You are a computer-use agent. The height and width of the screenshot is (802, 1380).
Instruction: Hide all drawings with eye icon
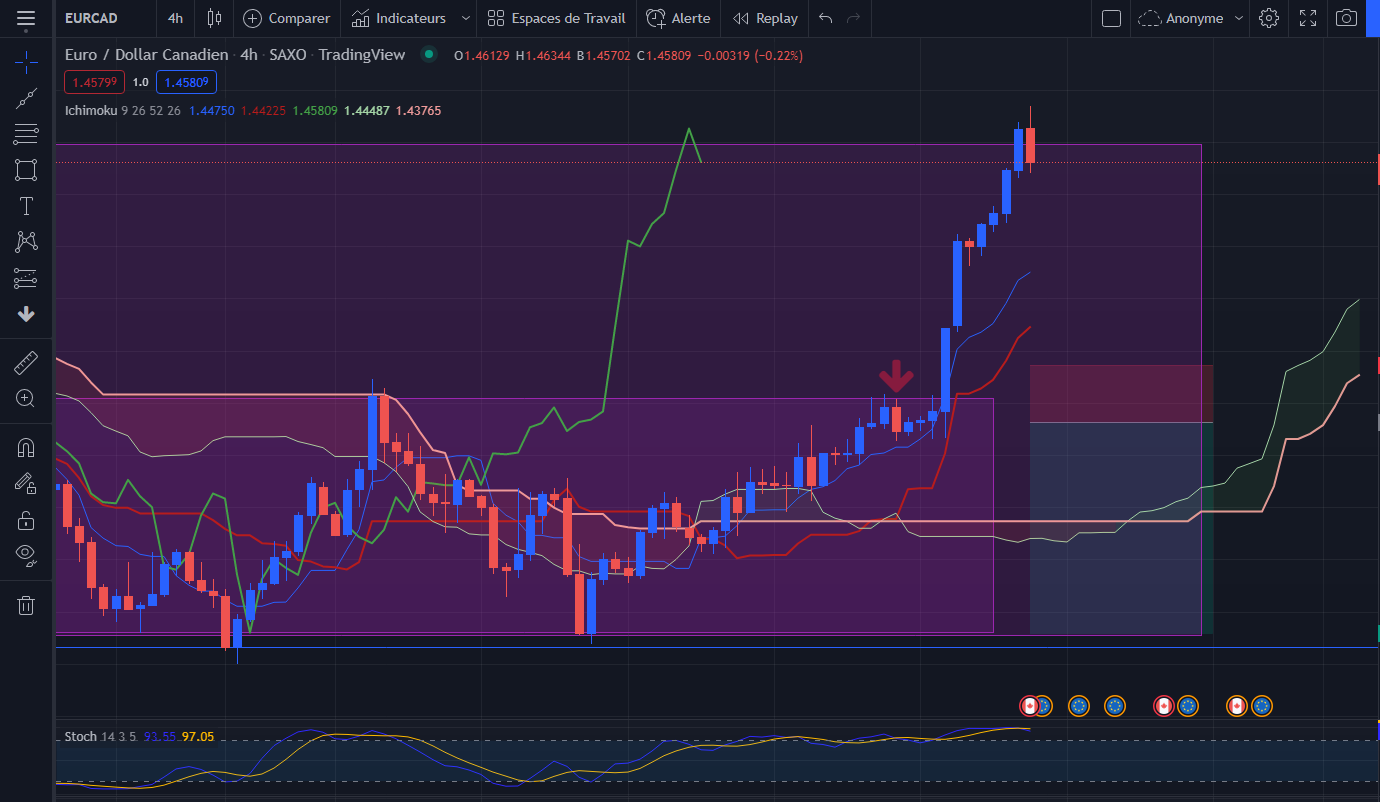click(26, 554)
